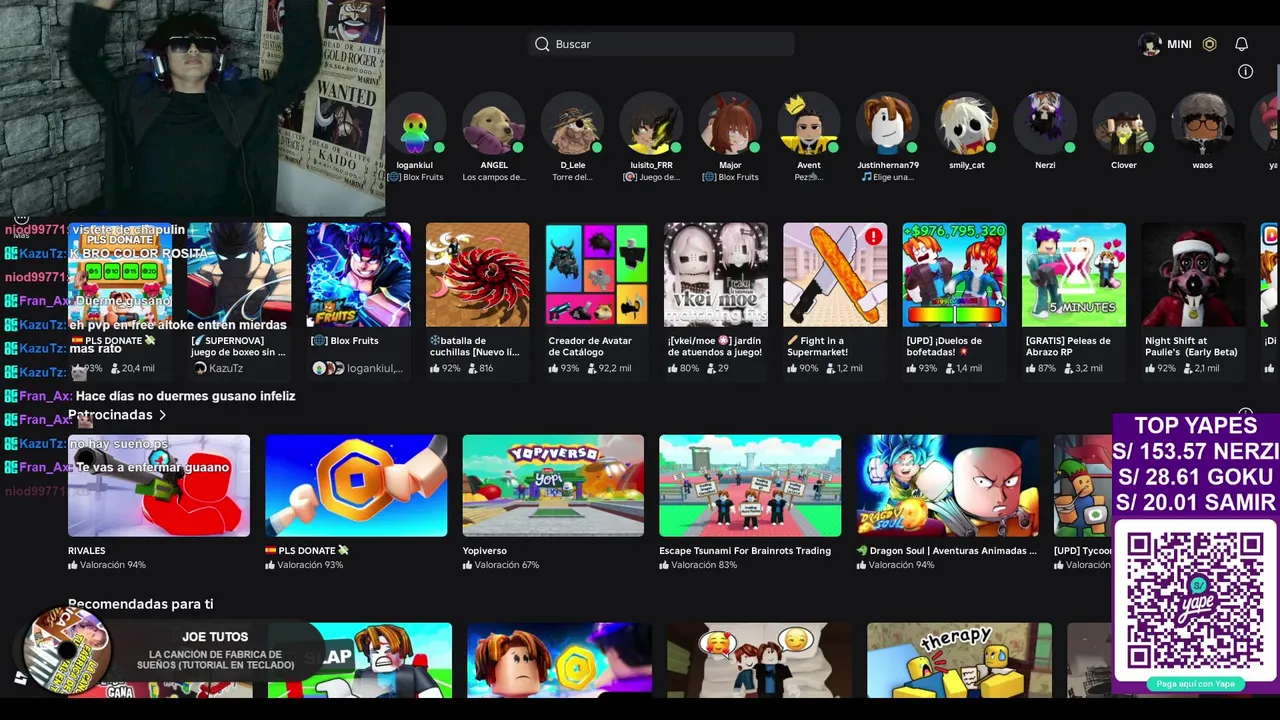The image size is (1280, 720).
Task: Click the Buscar search field
Action: [661, 44]
